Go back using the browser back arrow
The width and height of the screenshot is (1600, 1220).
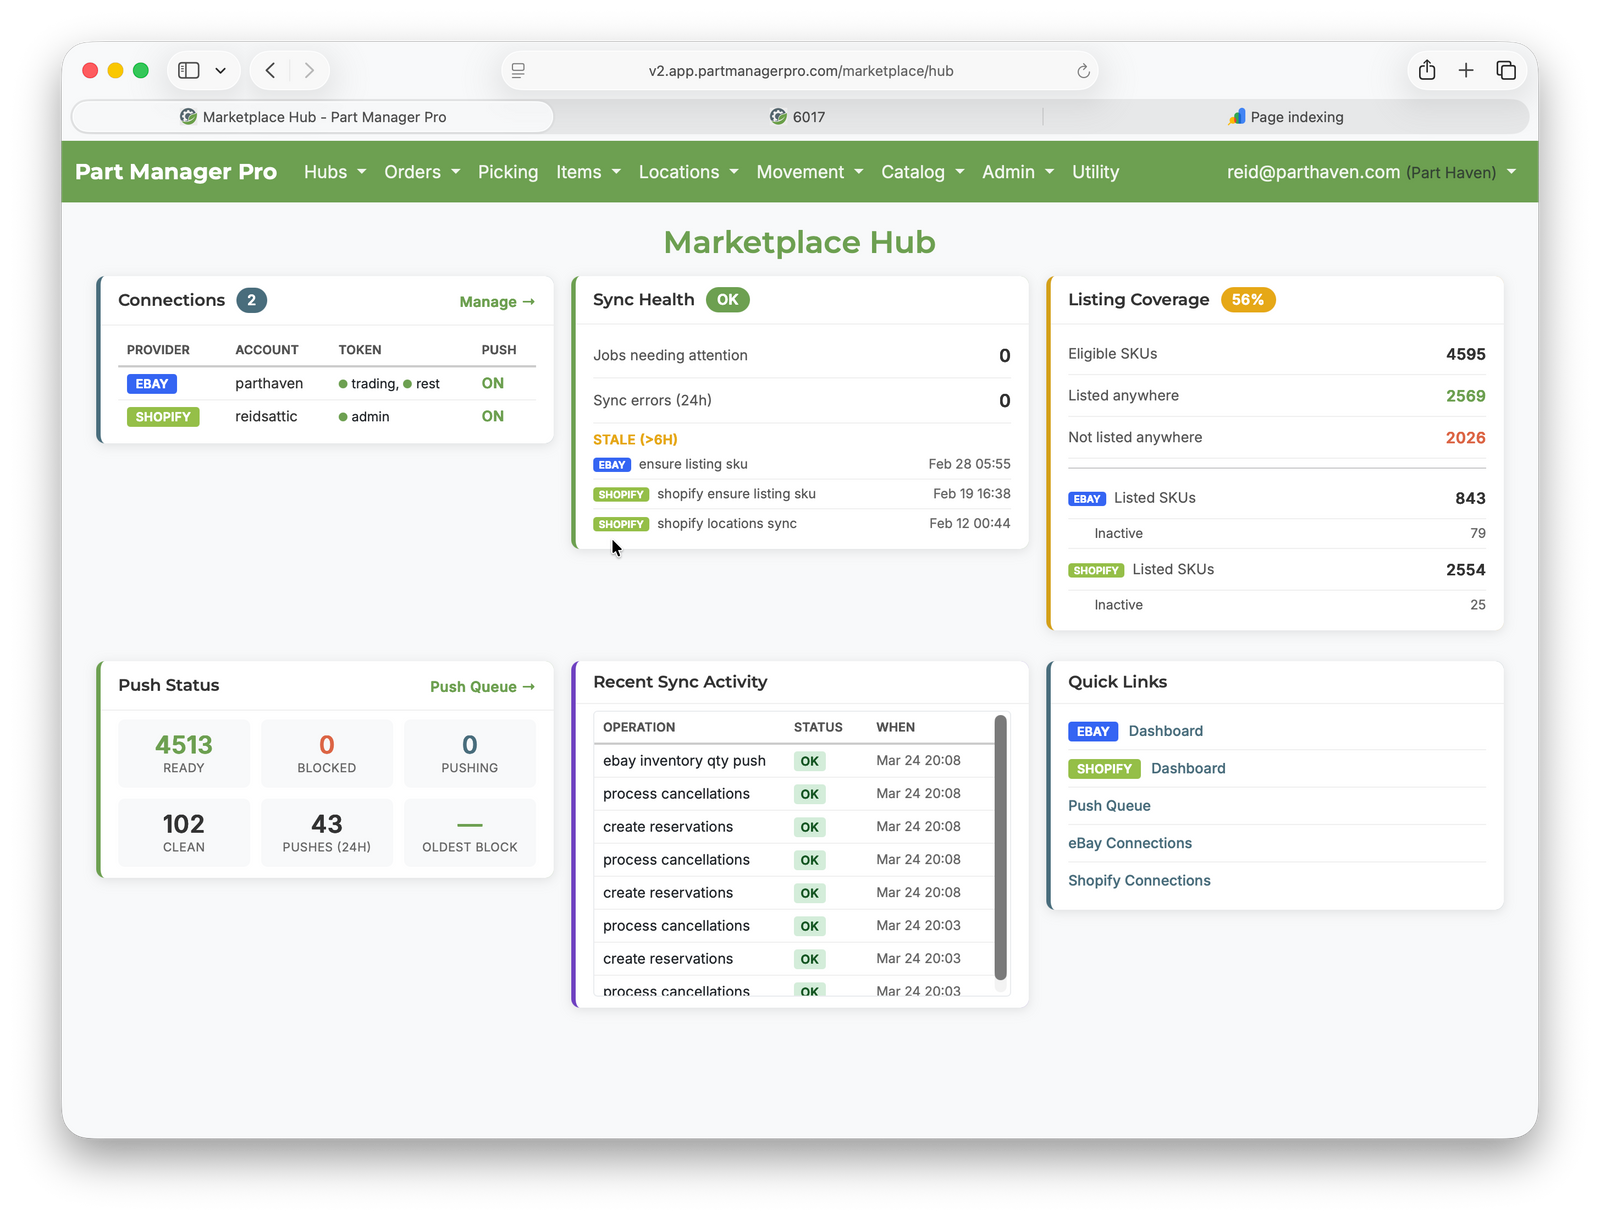[x=270, y=70]
